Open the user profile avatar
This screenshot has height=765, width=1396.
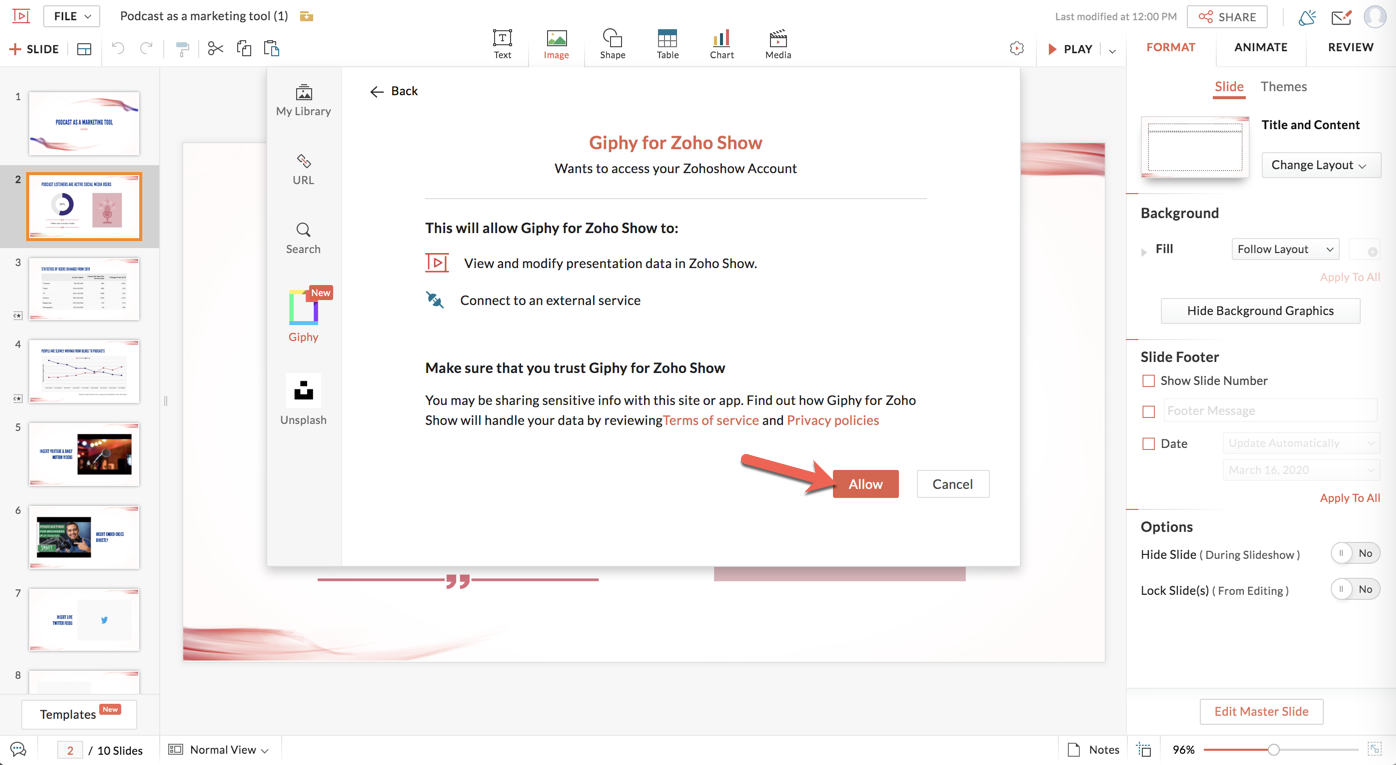[1376, 17]
